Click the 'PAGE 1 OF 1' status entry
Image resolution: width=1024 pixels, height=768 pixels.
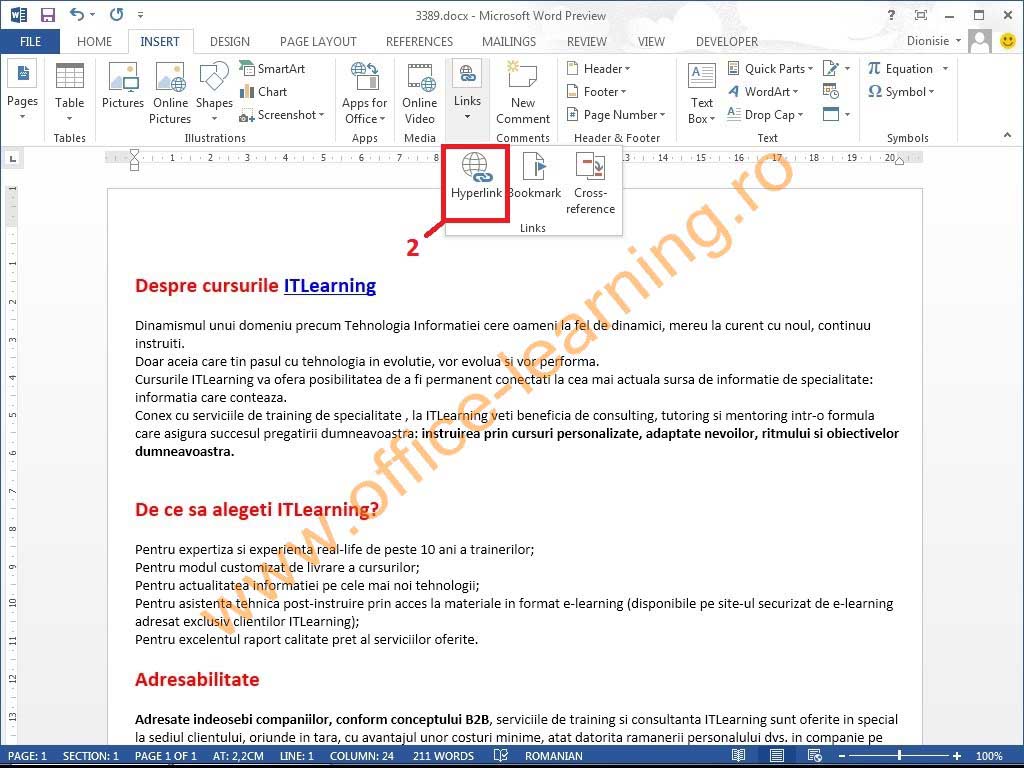(x=165, y=756)
